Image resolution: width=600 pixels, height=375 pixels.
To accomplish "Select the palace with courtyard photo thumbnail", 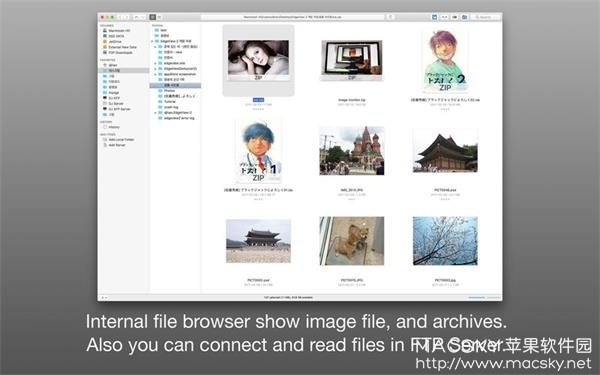I will click(258, 241).
